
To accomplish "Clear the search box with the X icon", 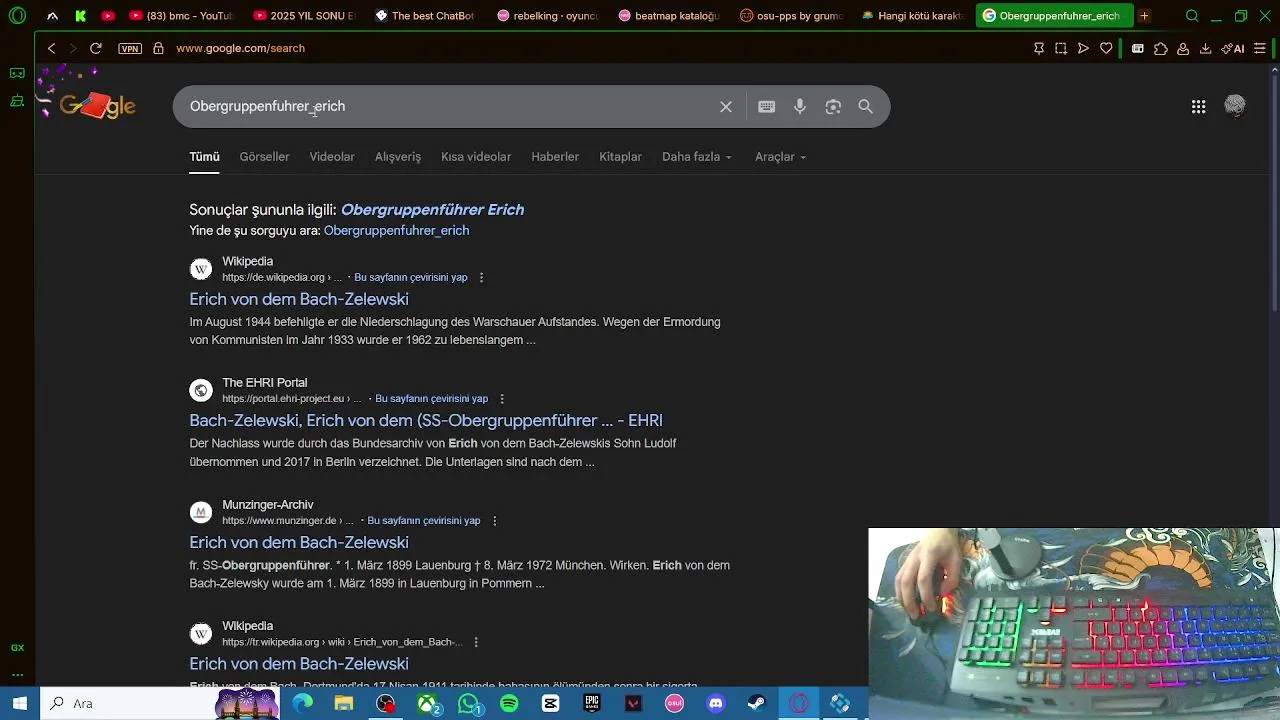I will click(x=726, y=107).
